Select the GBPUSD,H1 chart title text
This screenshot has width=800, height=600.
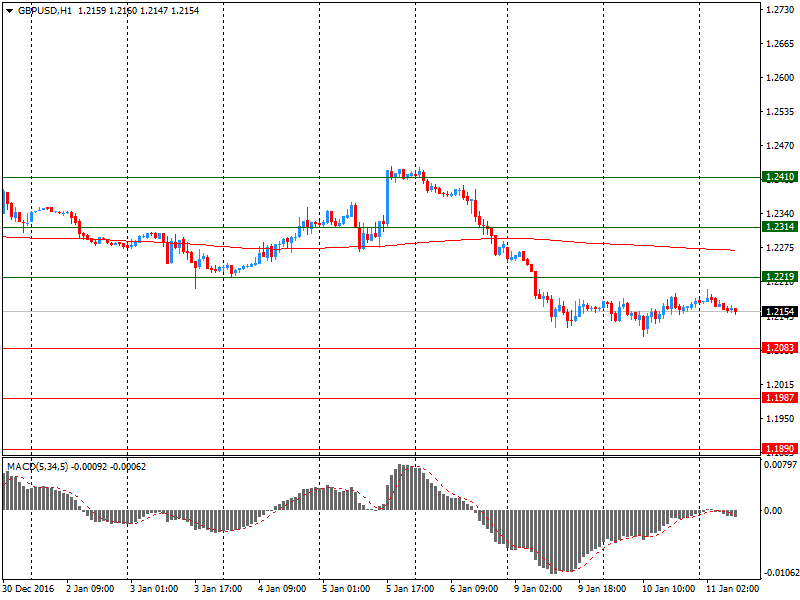coord(45,11)
